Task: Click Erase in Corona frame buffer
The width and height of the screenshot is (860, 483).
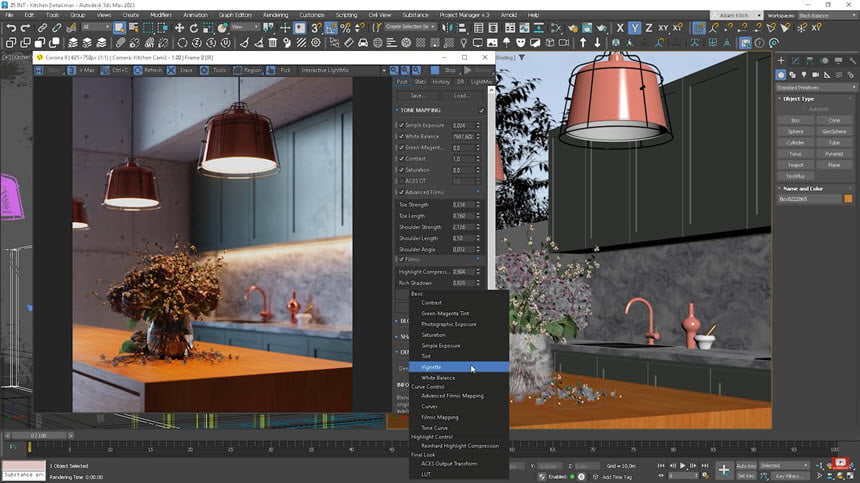Action: 181,70
